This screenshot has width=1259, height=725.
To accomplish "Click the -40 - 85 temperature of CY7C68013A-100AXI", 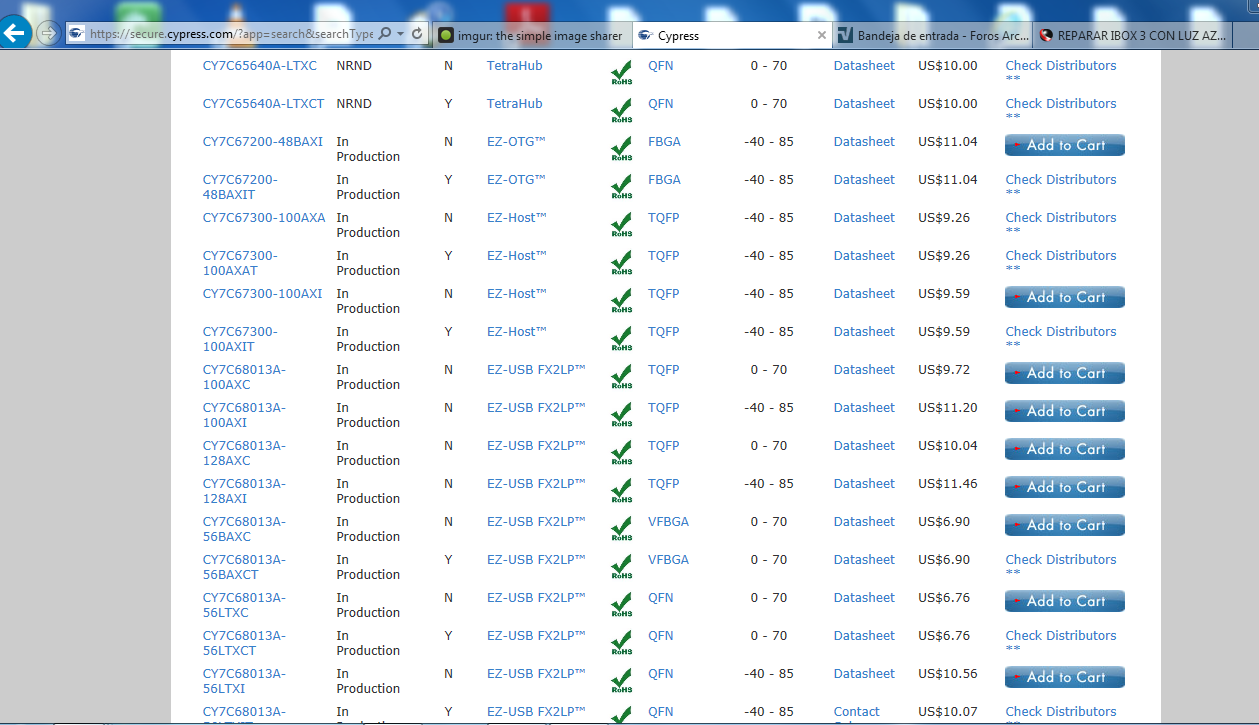I will point(769,408).
